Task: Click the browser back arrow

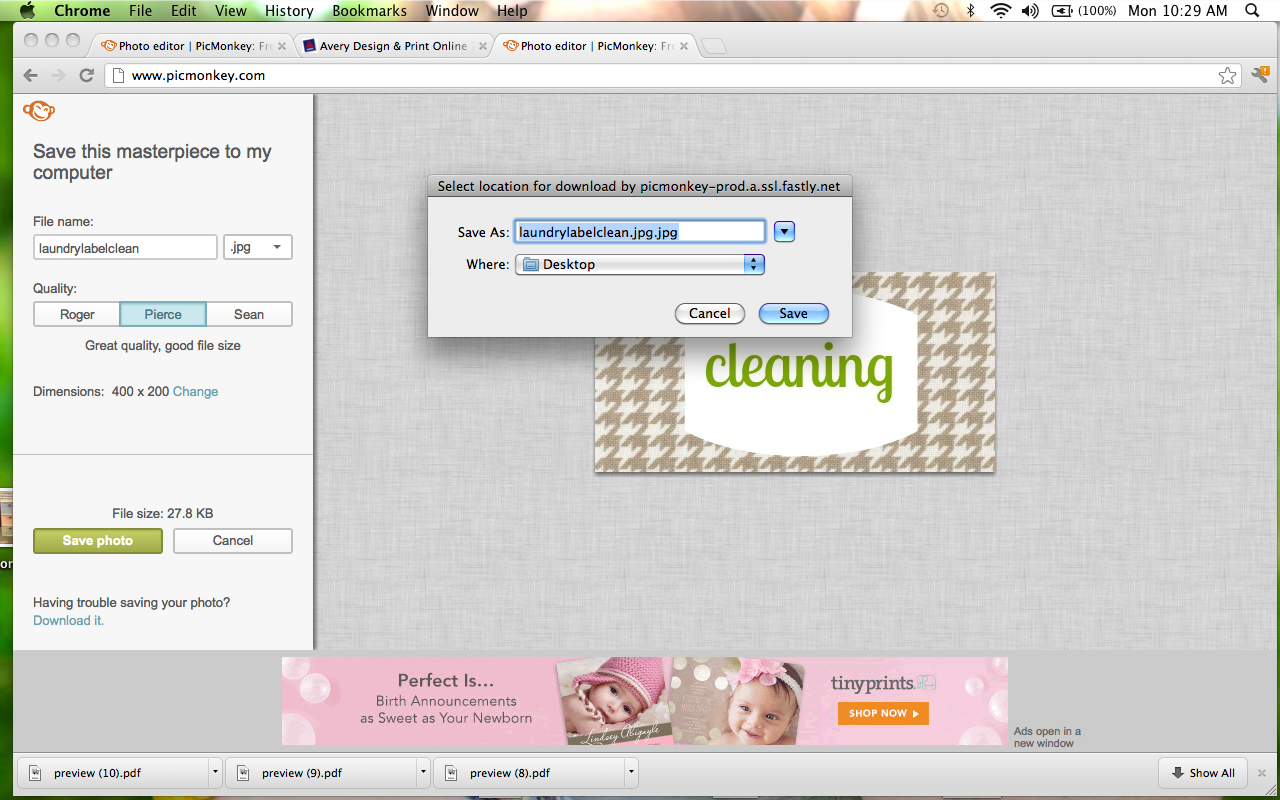Action: click(x=30, y=74)
